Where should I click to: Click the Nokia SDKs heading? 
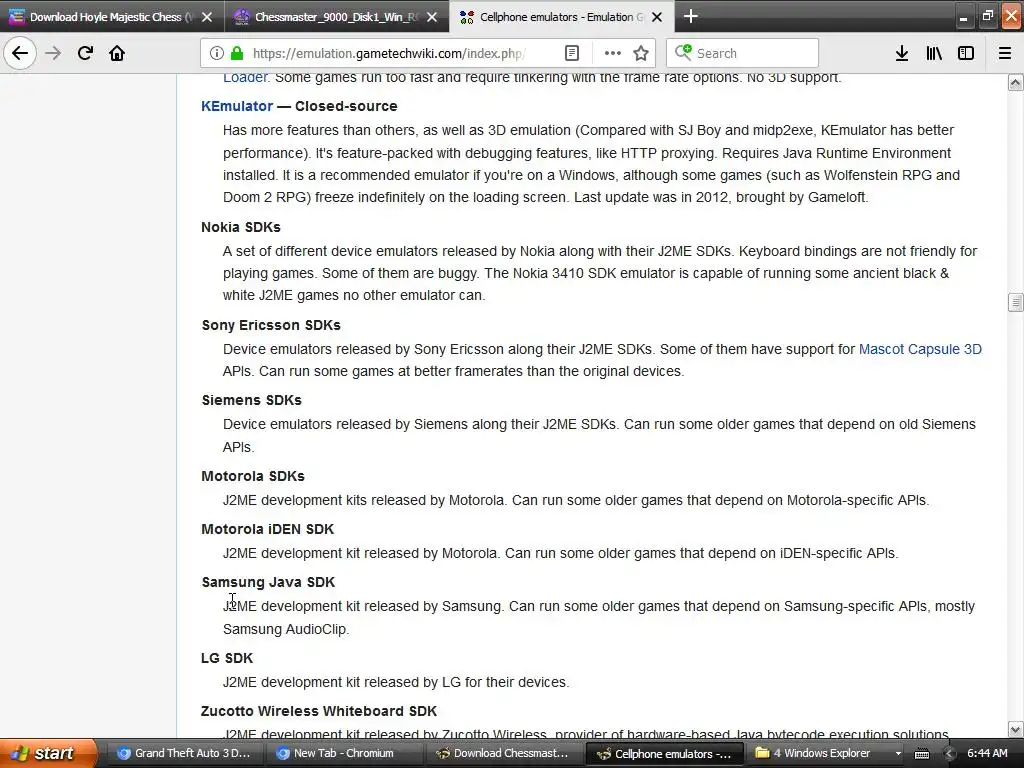pyautogui.click(x=240, y=227)
